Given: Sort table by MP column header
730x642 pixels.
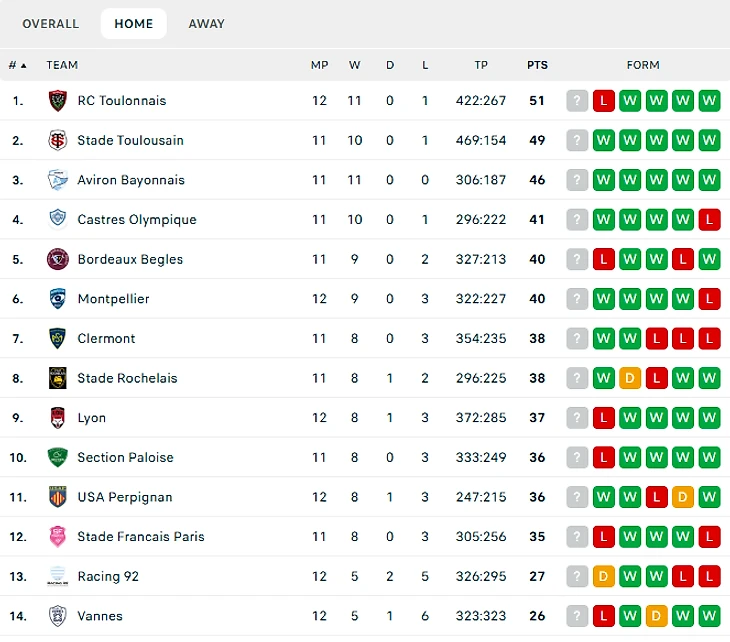Looking at the screenshot, I should pos(319,65).
